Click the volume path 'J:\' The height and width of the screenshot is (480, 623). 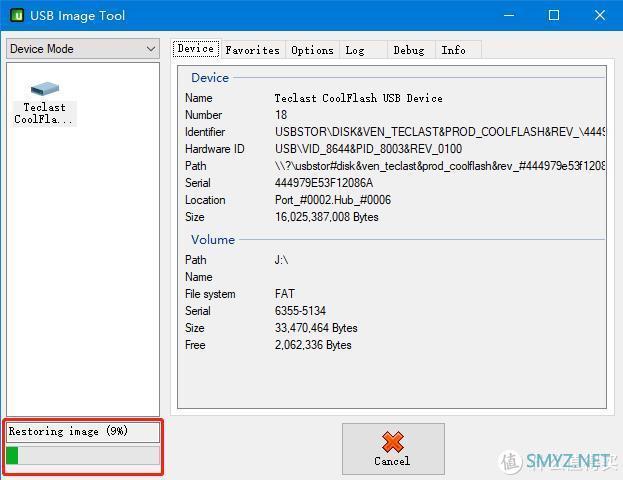(281, 260)
